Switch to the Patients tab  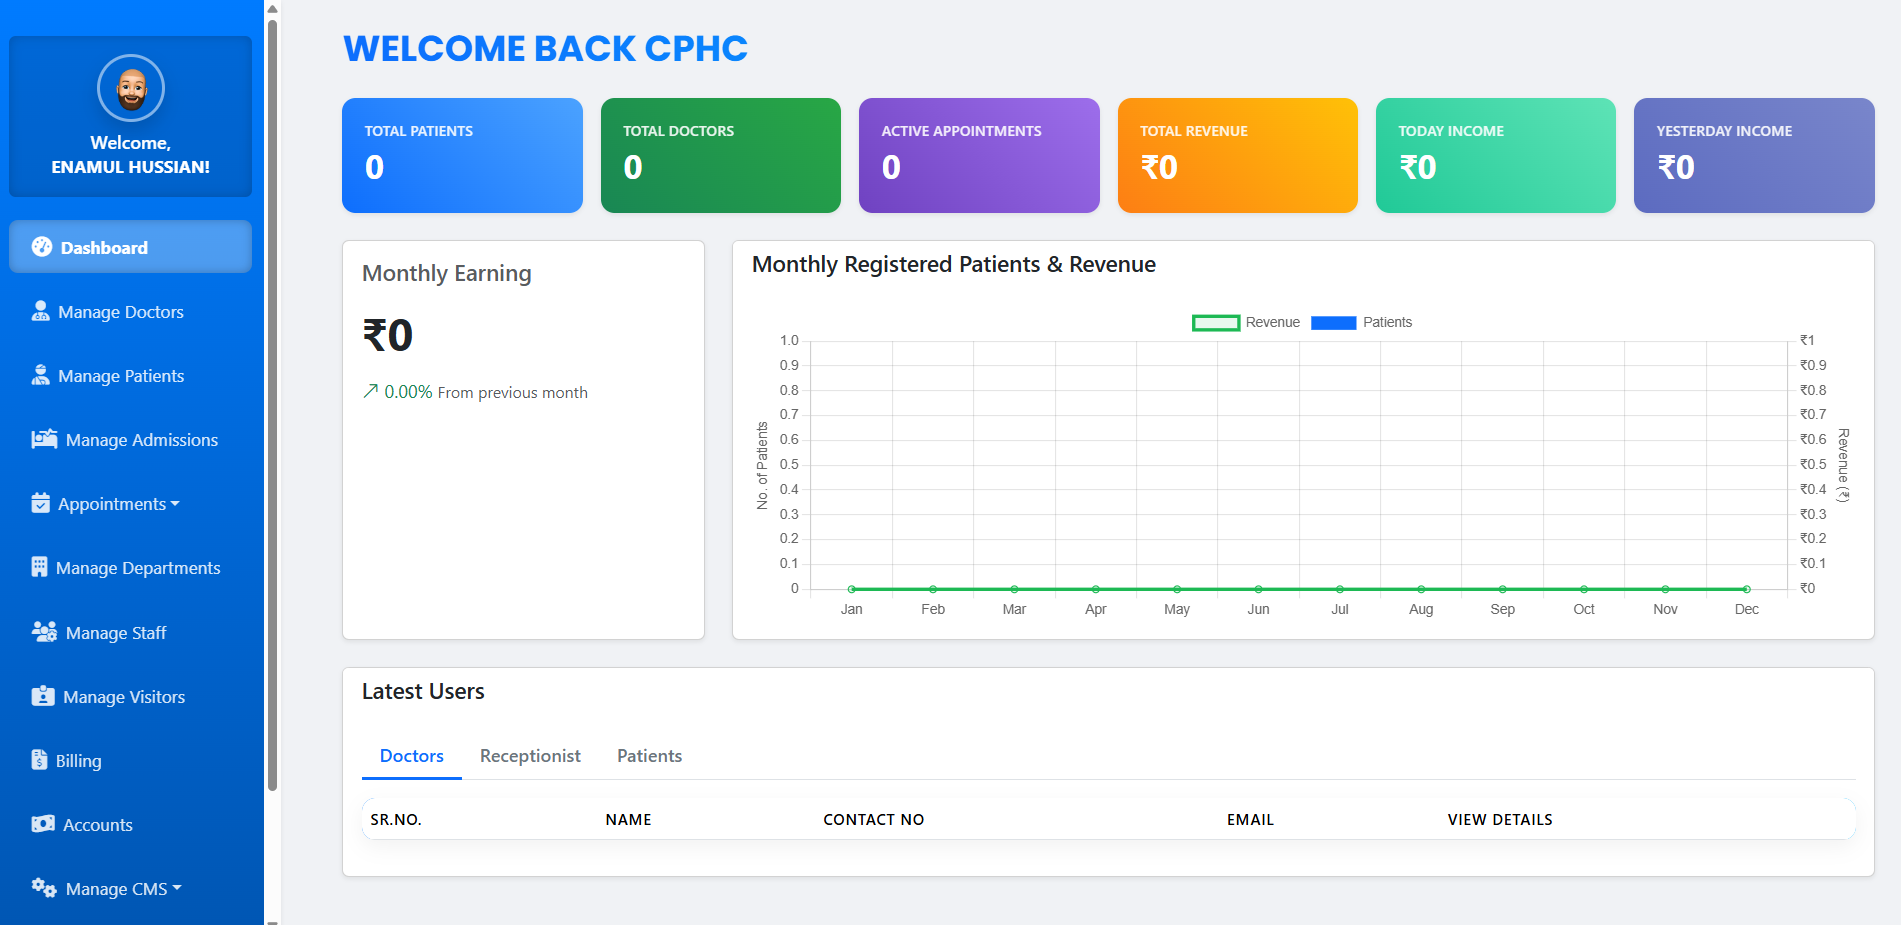pyautogui.click(x=649, y=756)
